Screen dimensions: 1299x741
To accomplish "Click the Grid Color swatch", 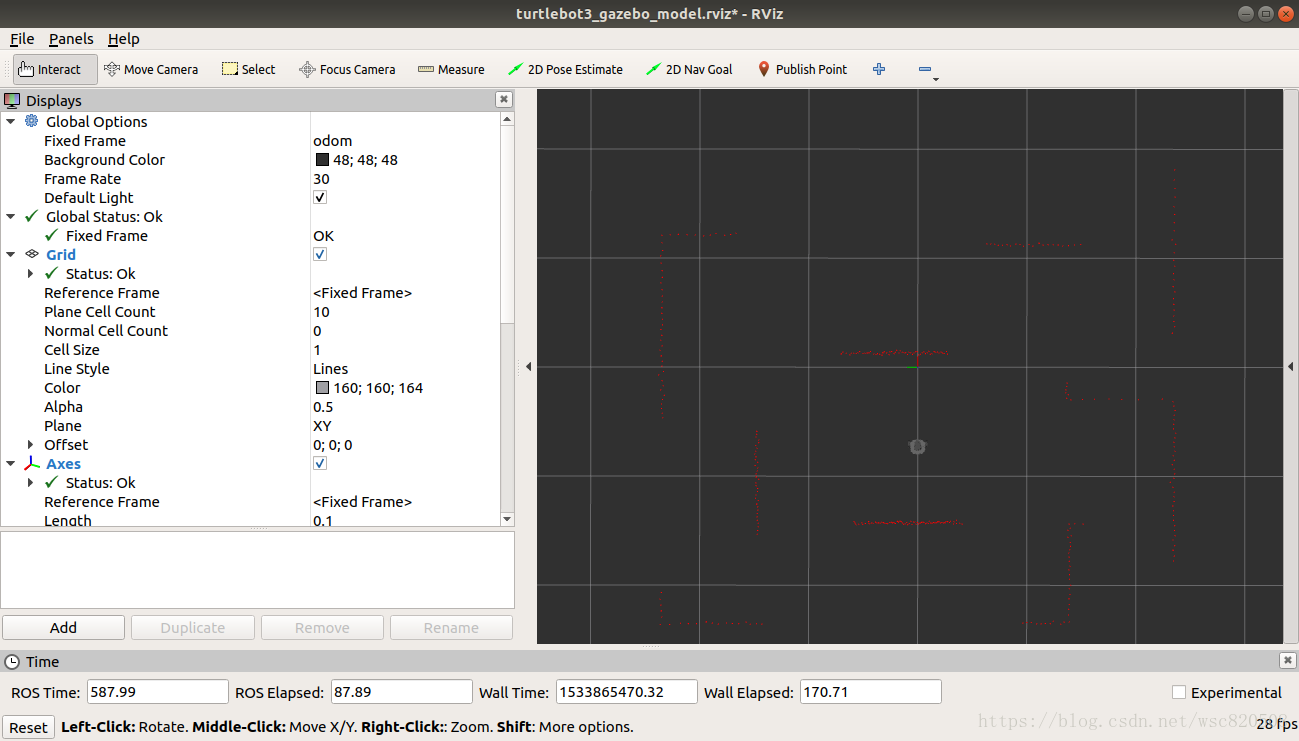I will [322, 388].
